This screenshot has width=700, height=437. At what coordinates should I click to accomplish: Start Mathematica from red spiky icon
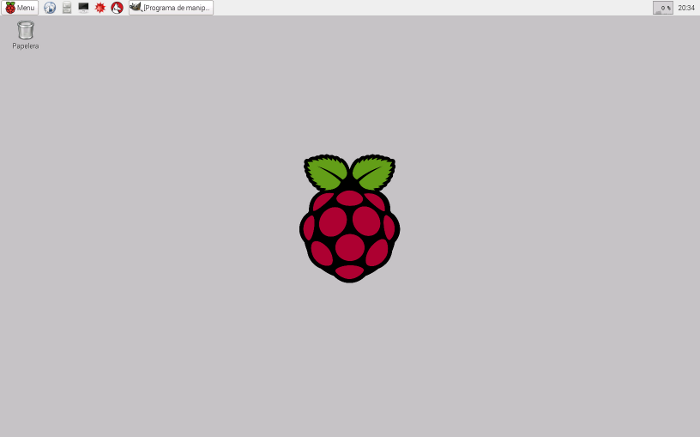[100, 8]
